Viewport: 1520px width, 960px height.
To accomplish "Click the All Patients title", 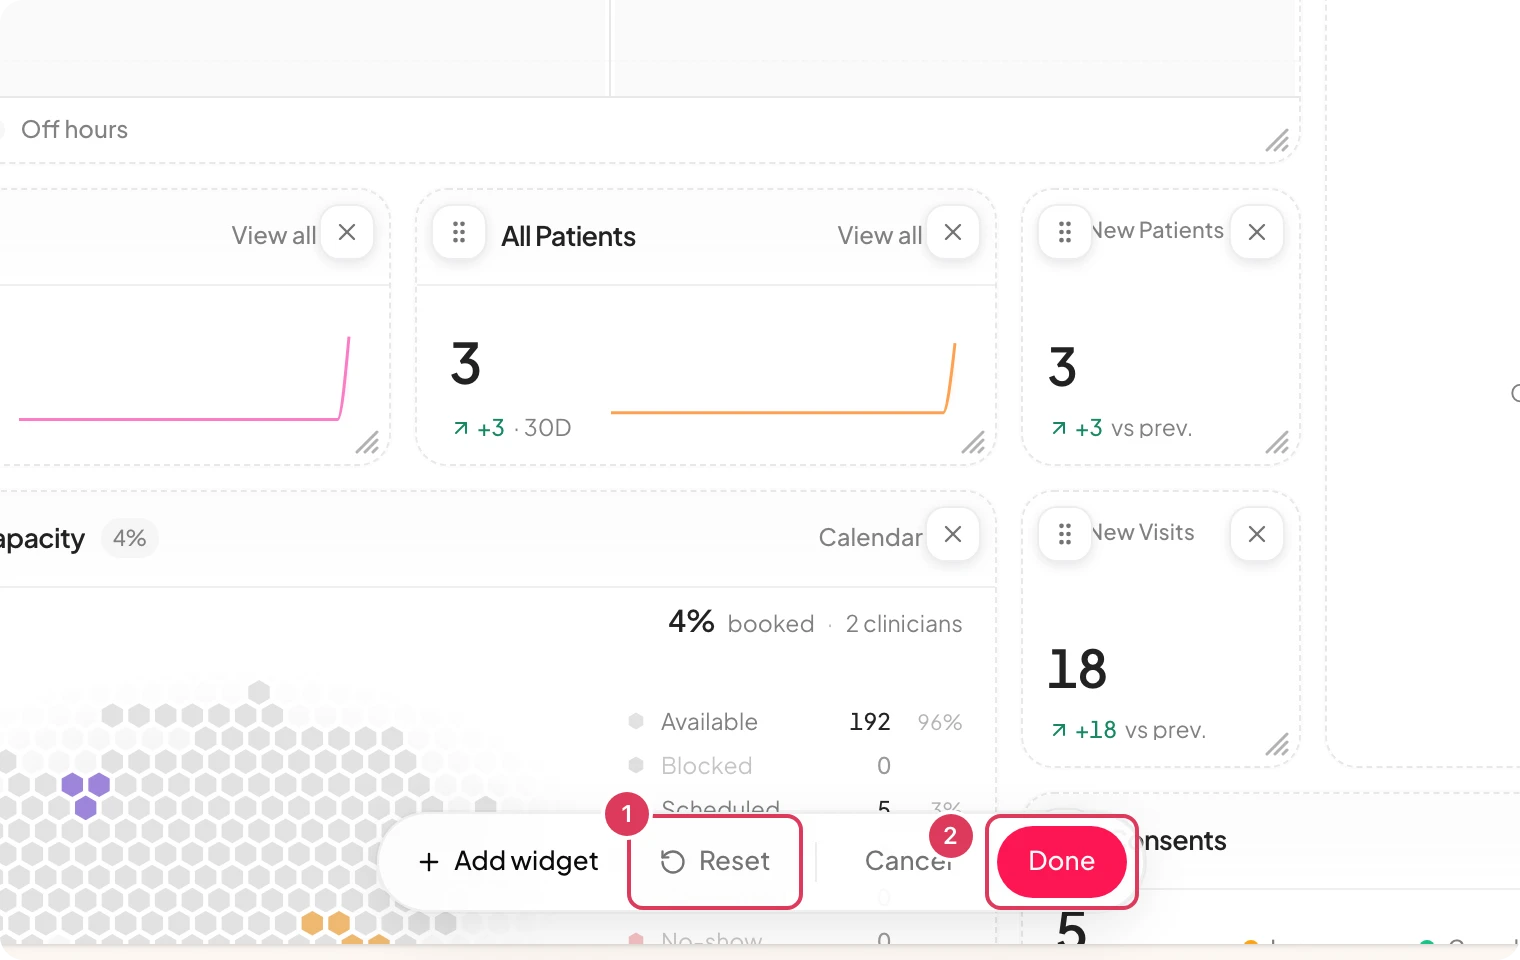I will (568, 237).
